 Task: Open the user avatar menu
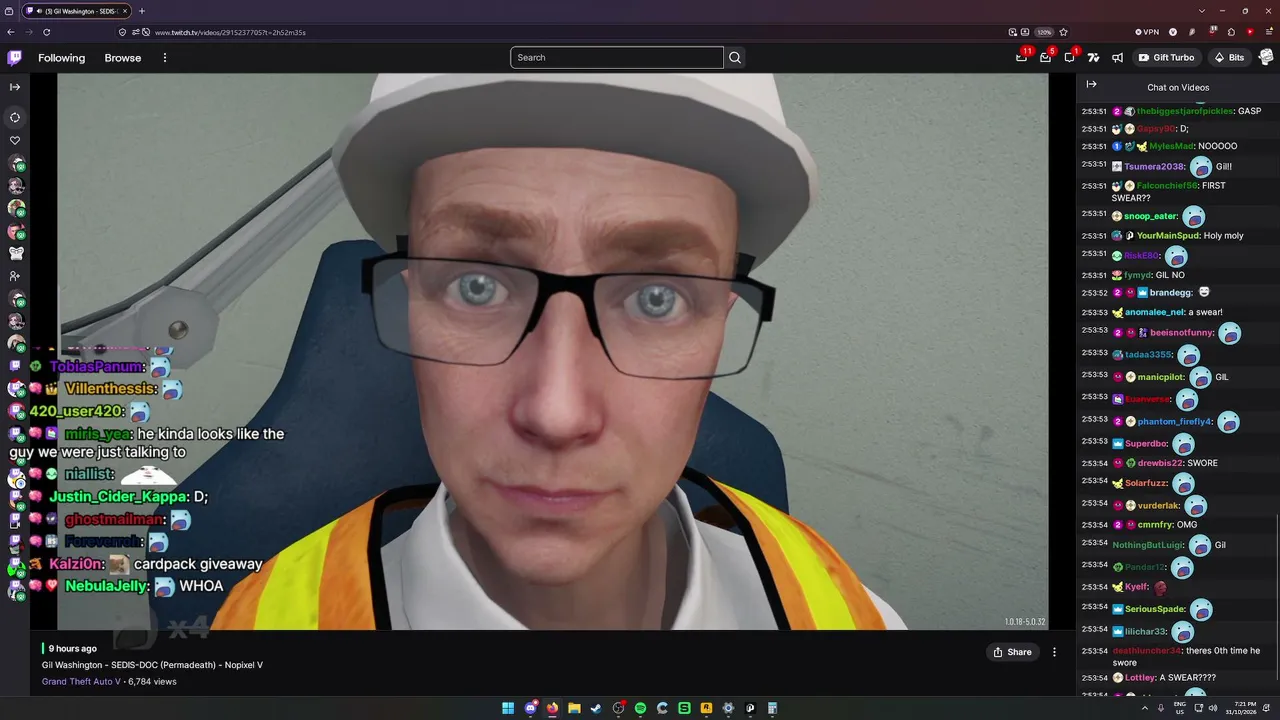(1266, 58)
